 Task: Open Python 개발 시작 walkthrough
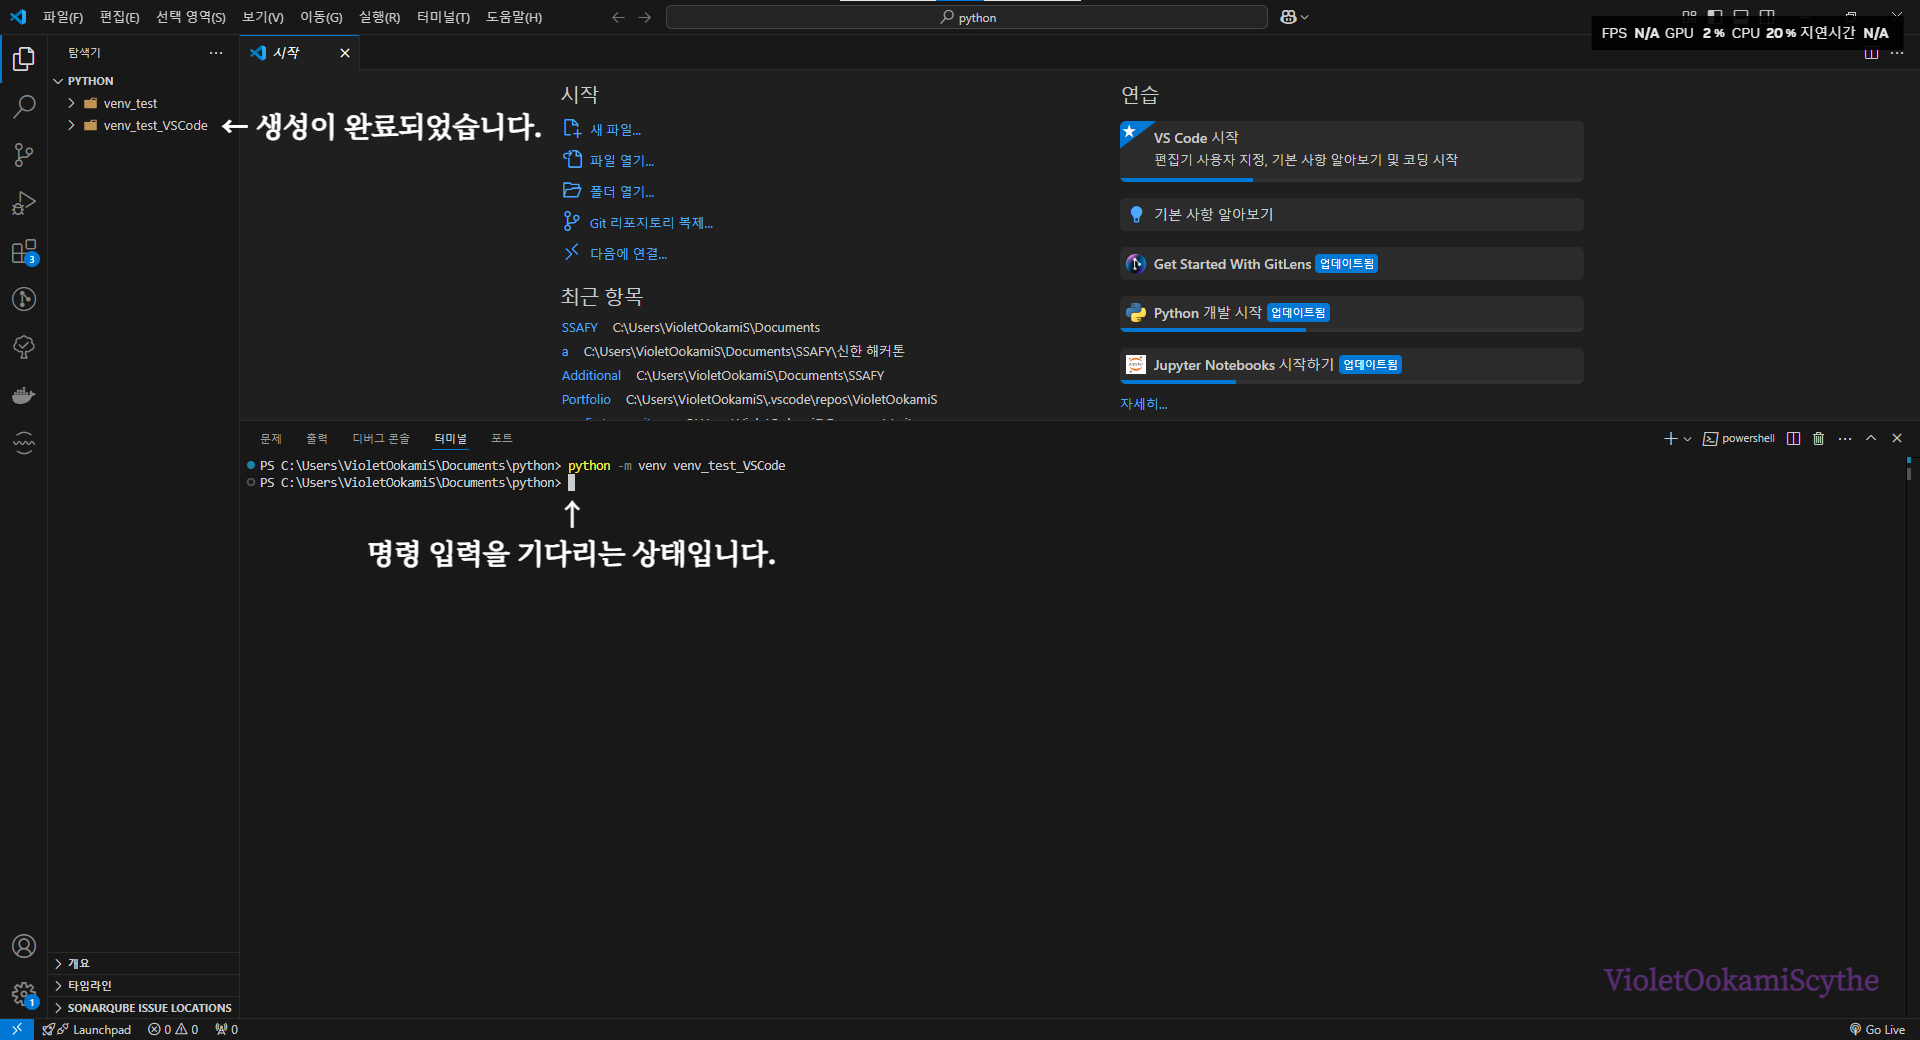pos(1352,313)
